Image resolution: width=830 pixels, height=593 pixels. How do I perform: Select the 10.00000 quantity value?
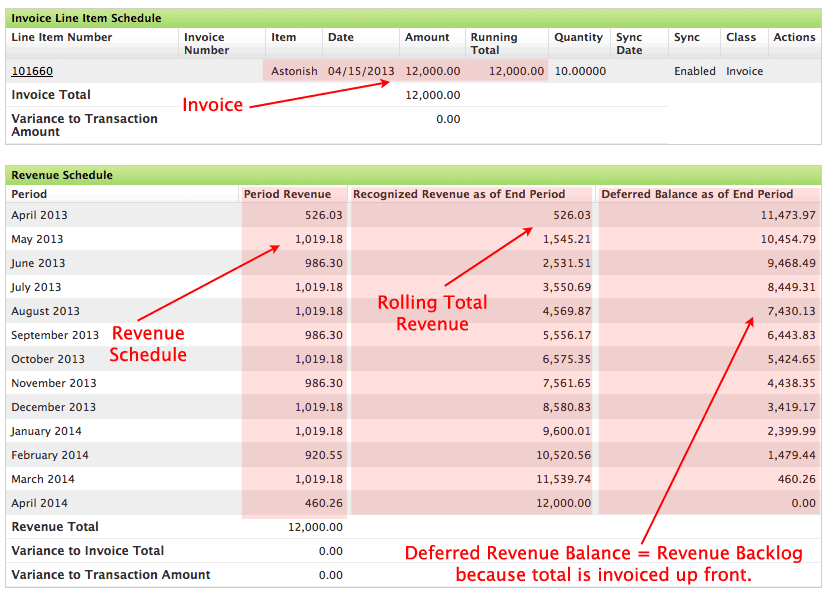click(580, 71)
